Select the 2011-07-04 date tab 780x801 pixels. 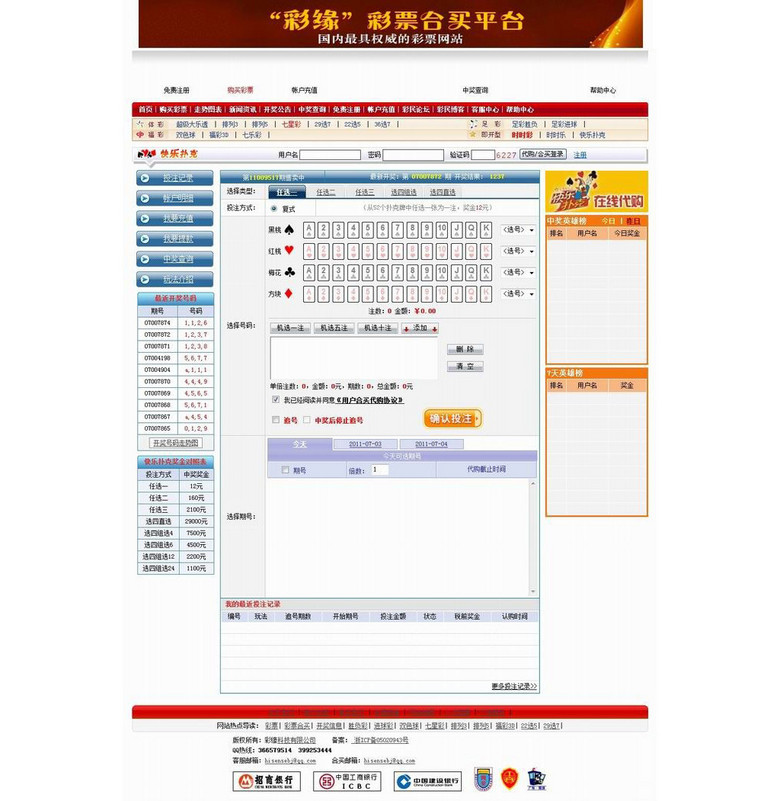(431, 444)
